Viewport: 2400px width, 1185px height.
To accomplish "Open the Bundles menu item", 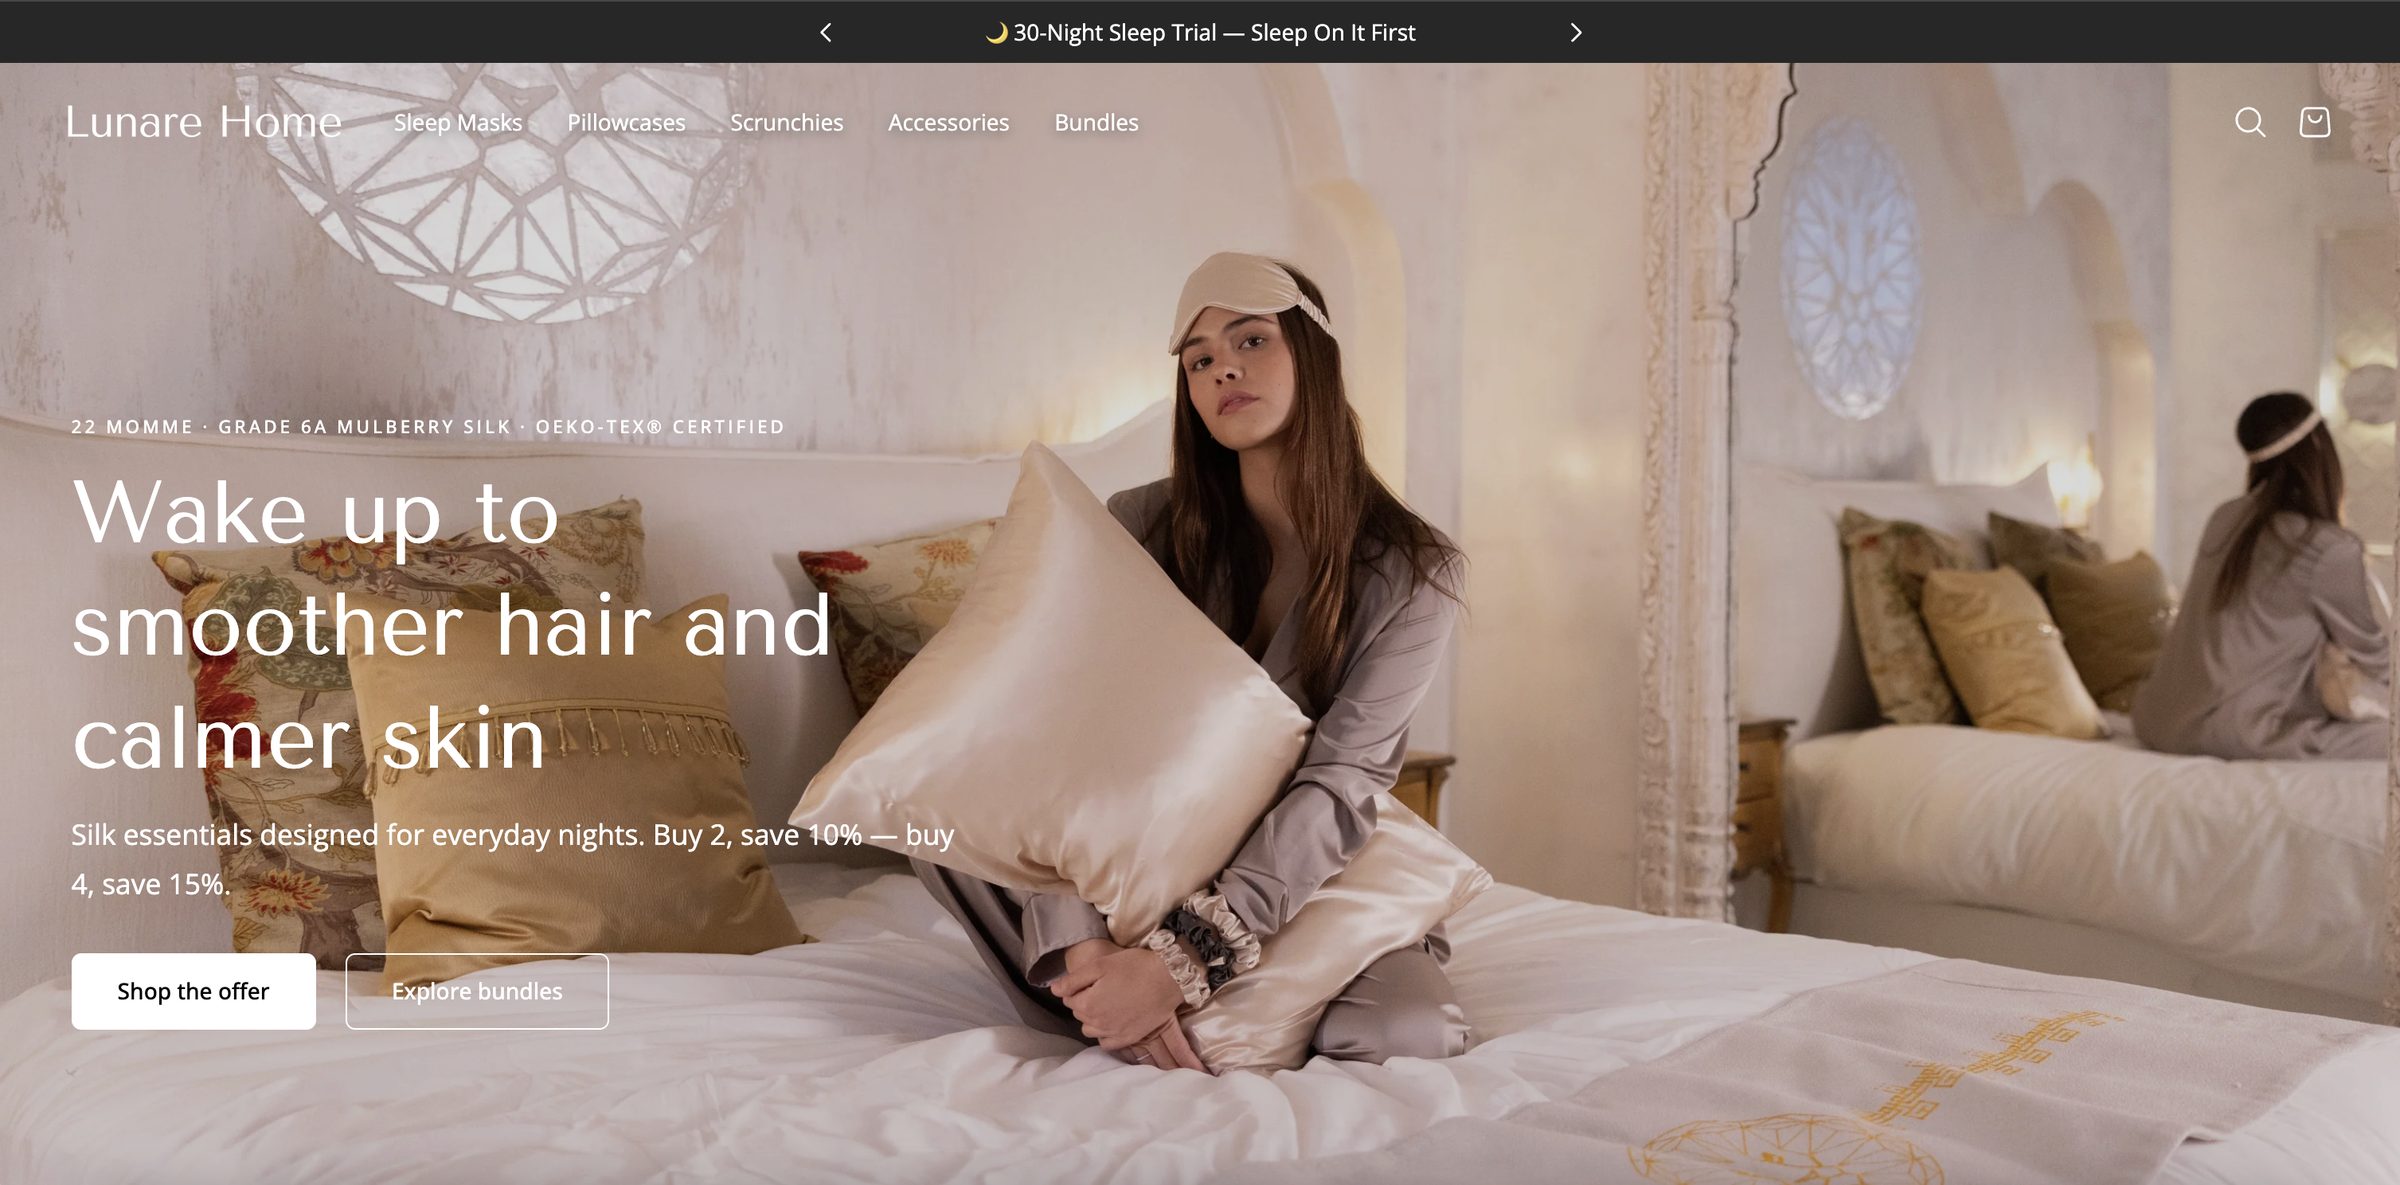I will 1096,122.
